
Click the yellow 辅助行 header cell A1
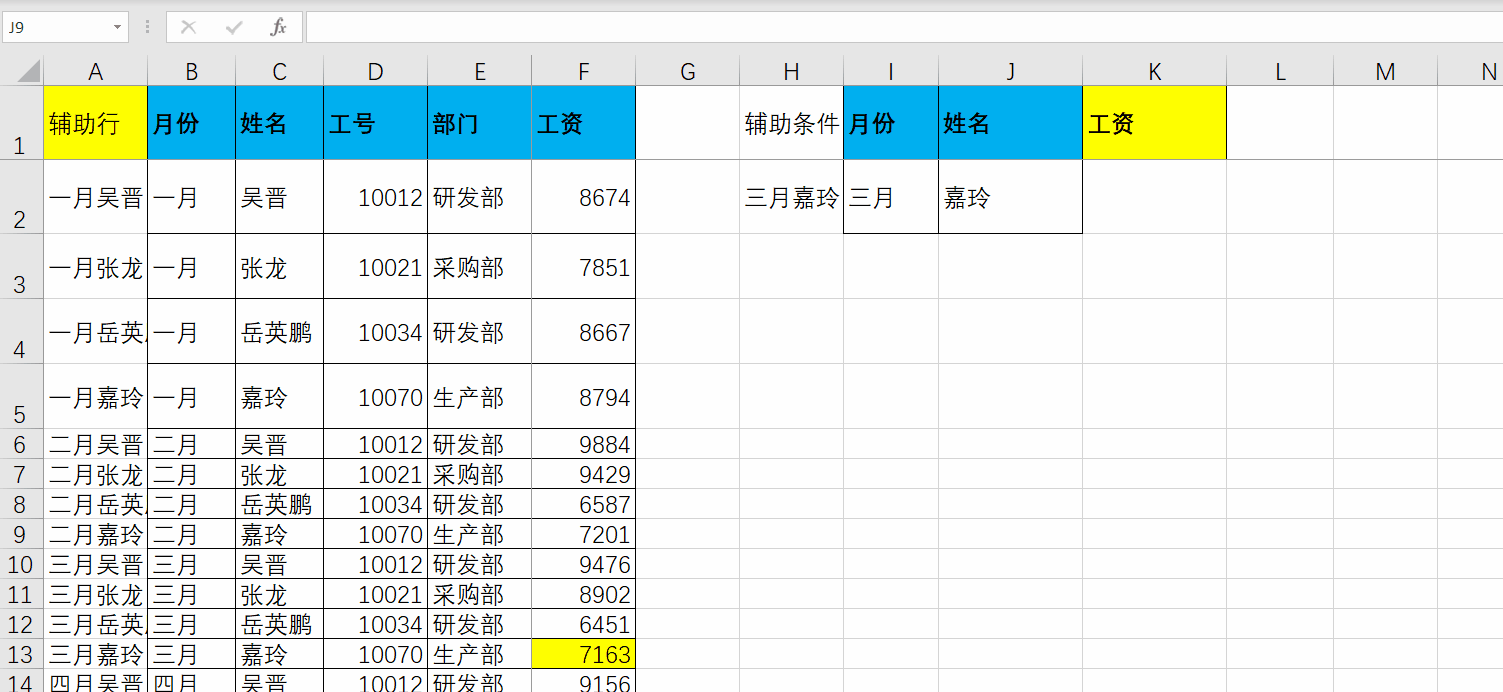point(95,122)
